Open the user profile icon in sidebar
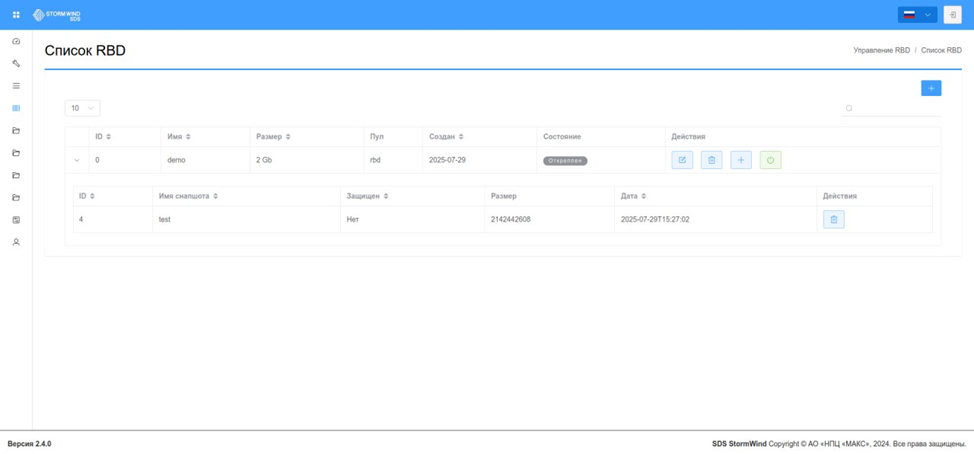This screenshot has height=454, width=974. (x=16, y=242)
